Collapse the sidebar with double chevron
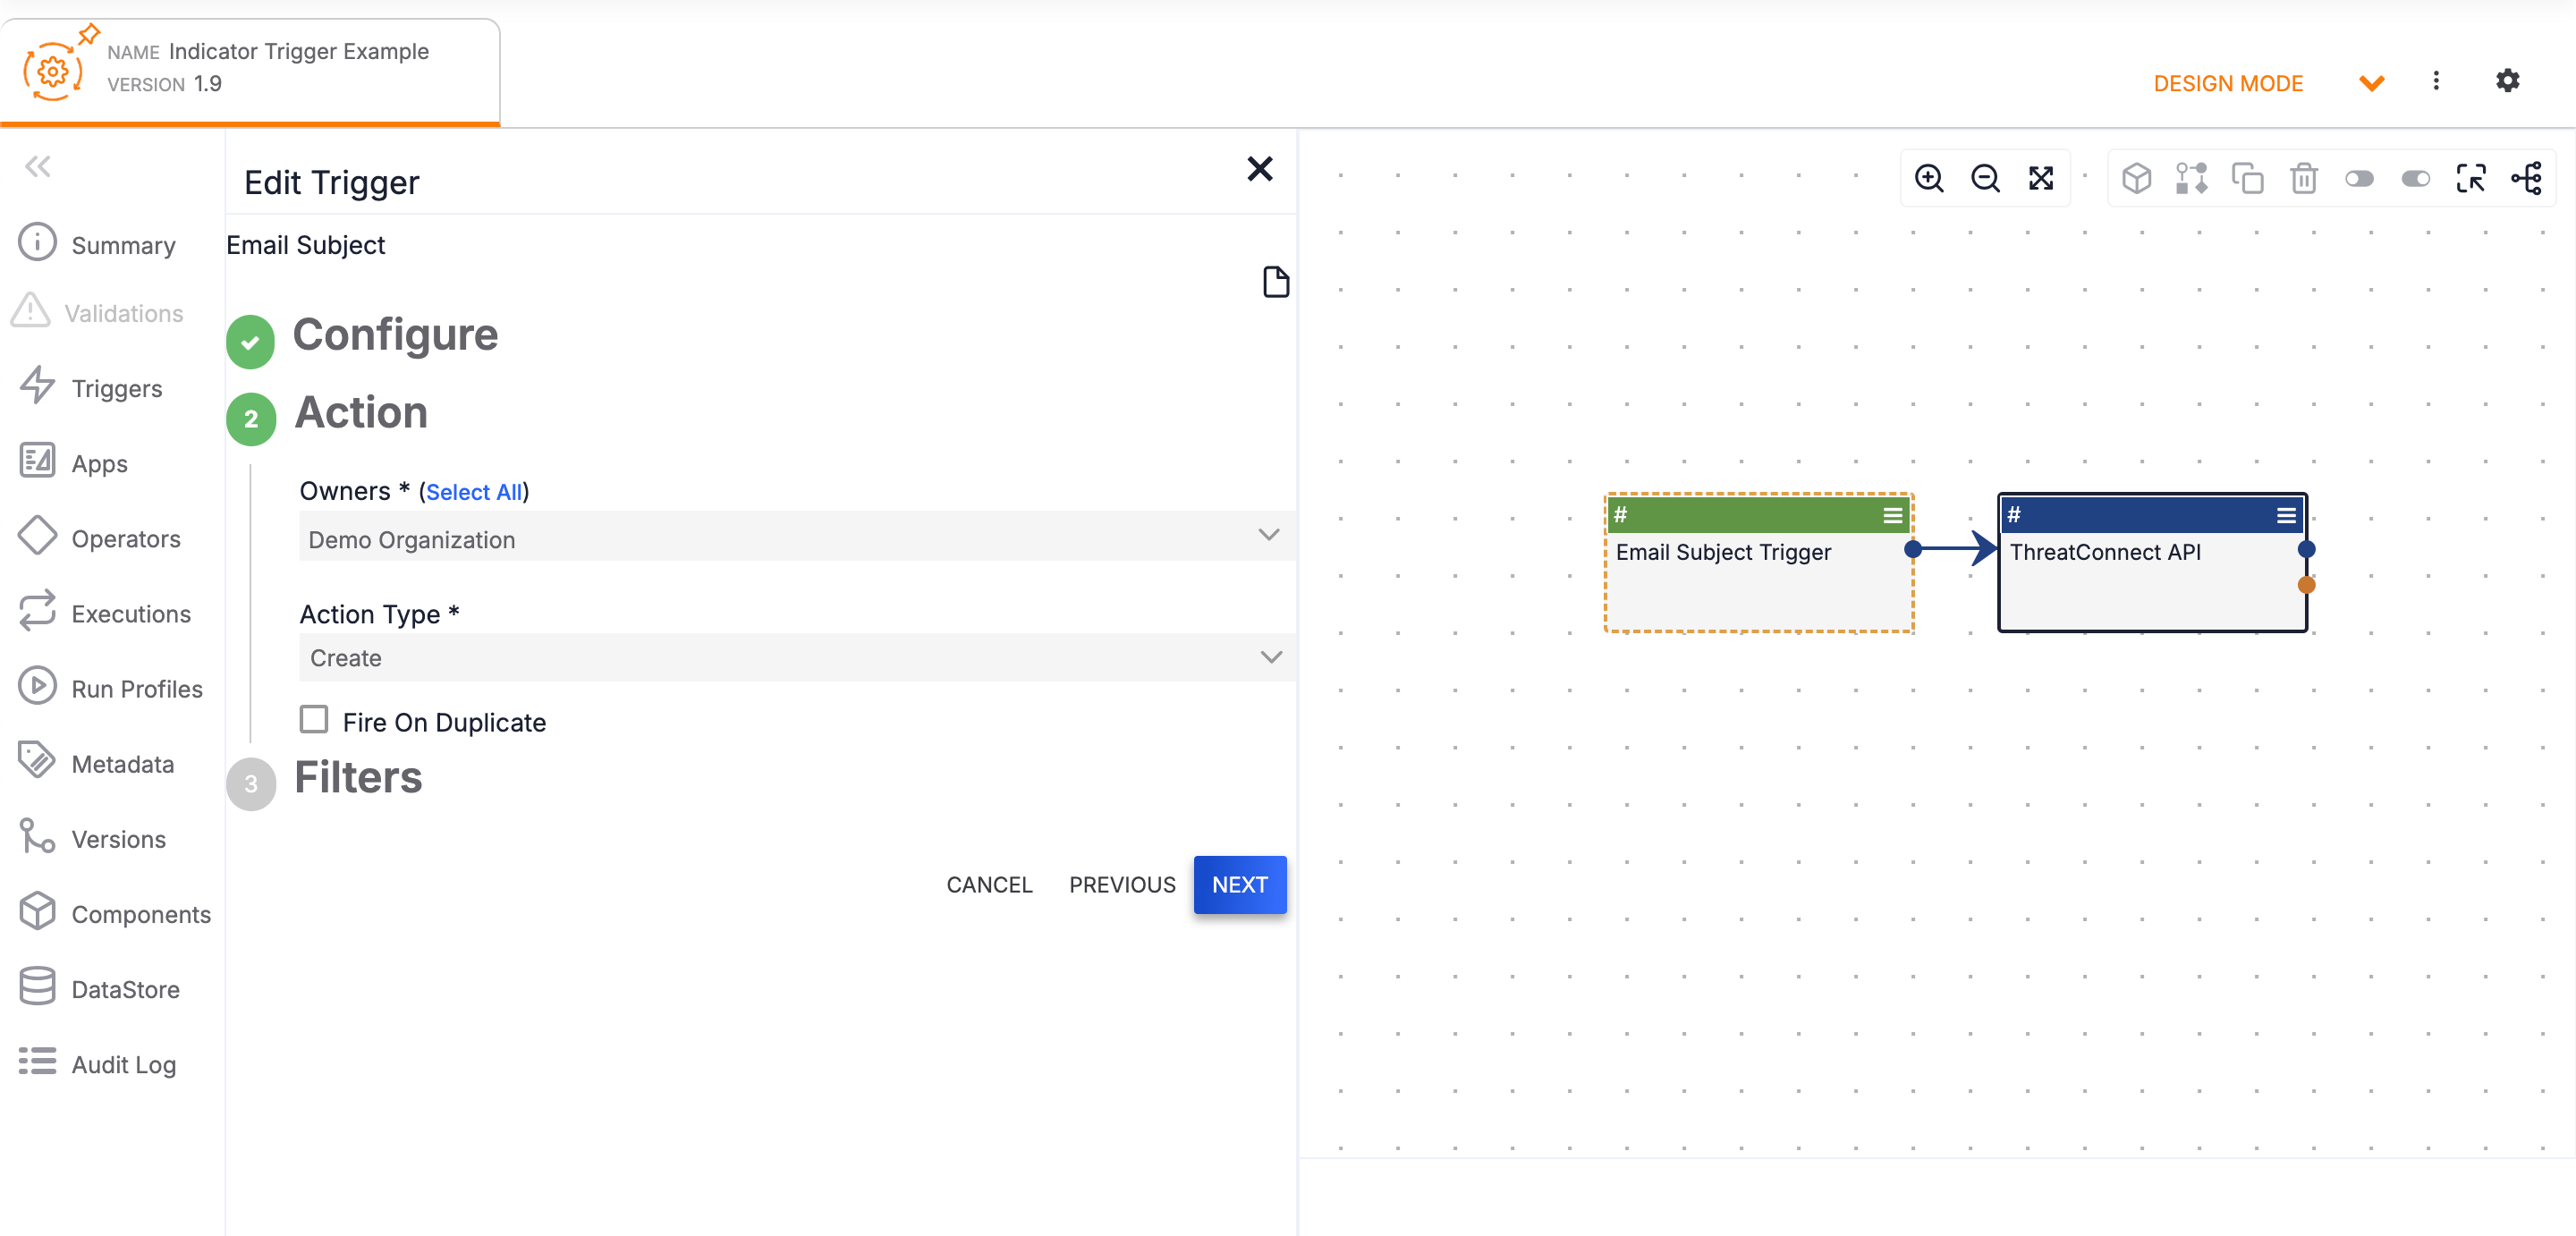The image size is (2576, 1236). coord(38,166)
